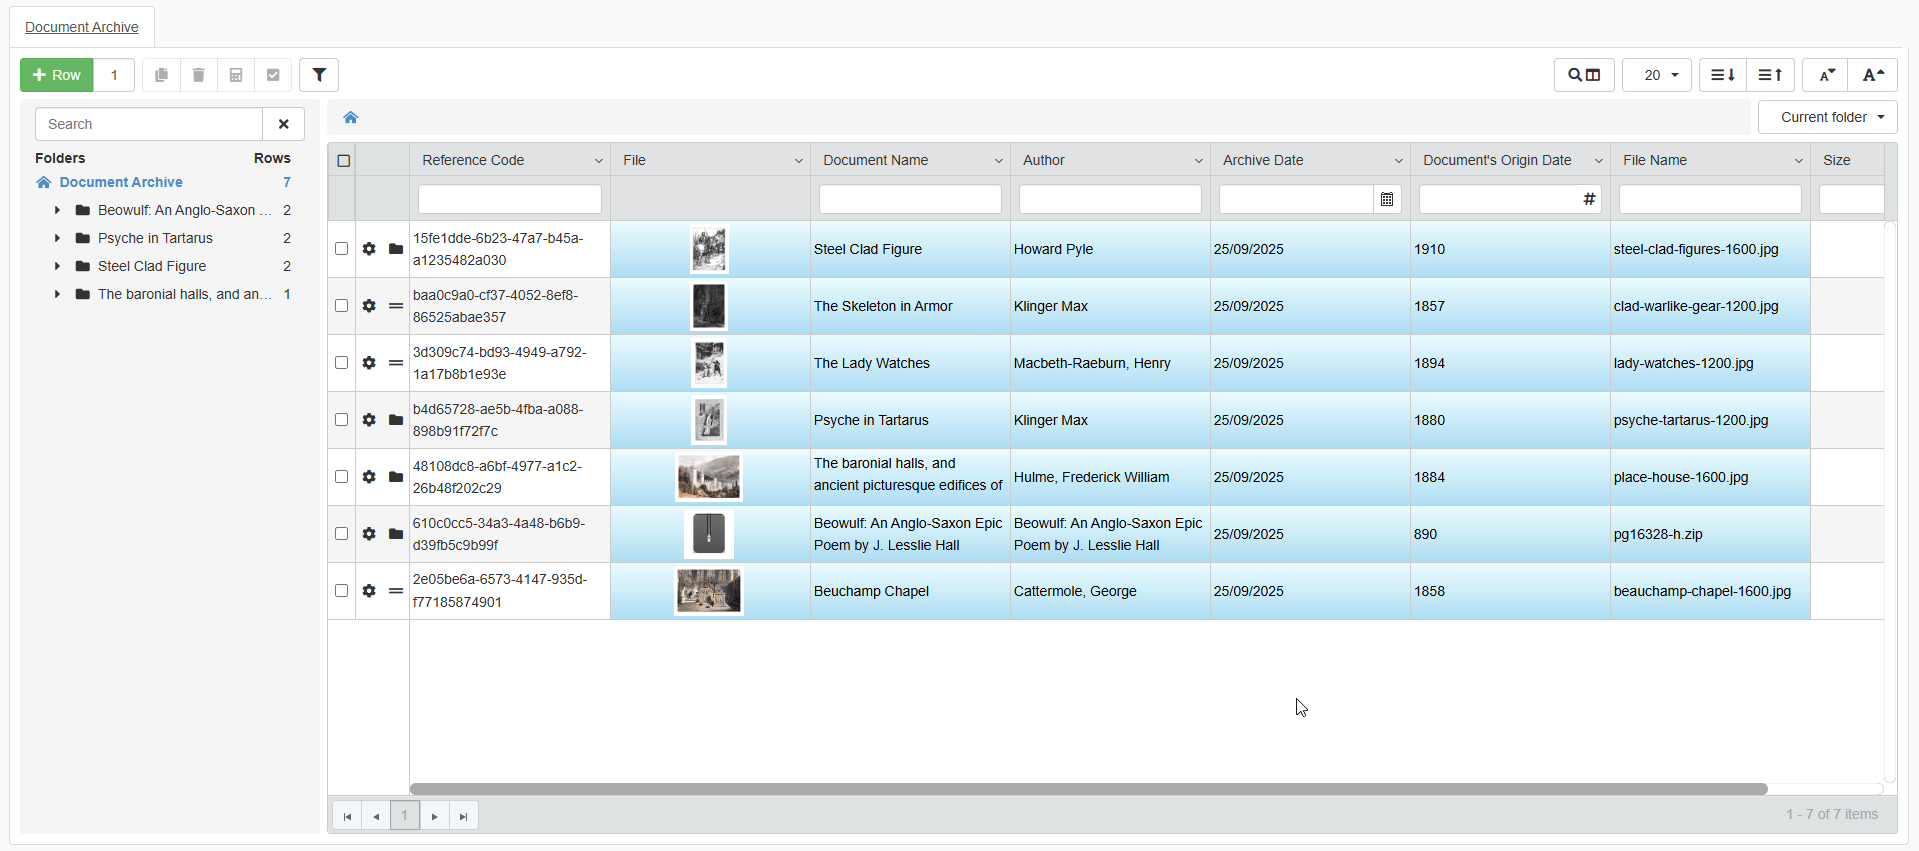This screenshot has width=1919, height=851.
Task: Select the Document Archive root folder
Action: 121,182
